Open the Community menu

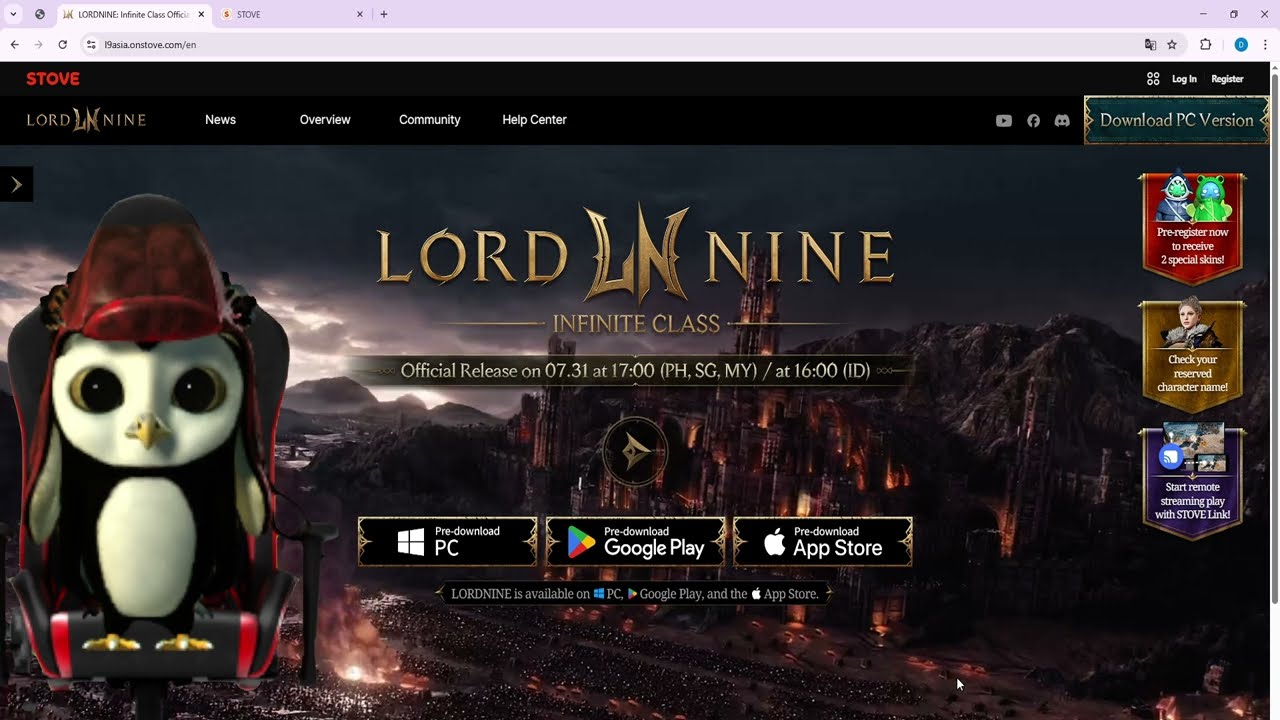(x=430, y=120)
